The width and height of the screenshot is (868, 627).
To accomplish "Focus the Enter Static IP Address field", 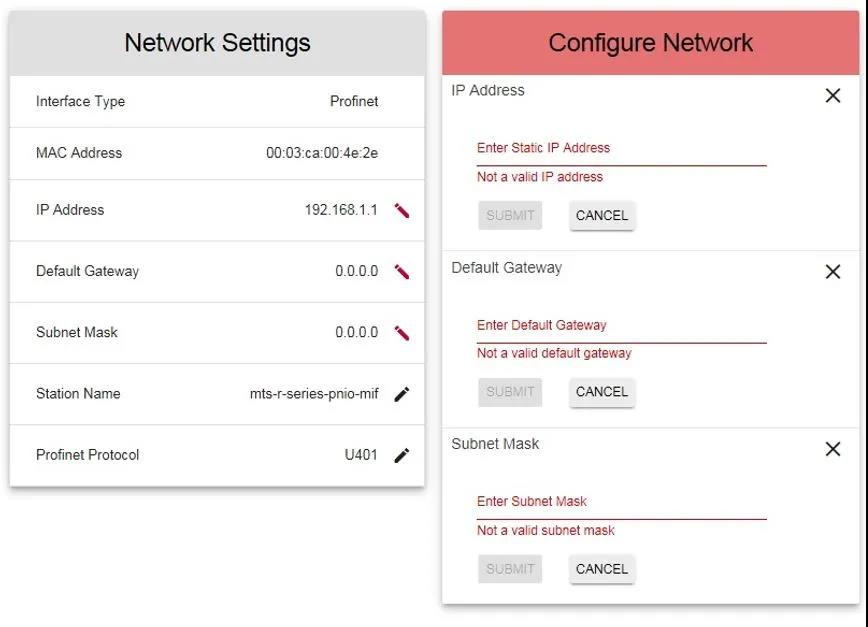I will [621, 149].
